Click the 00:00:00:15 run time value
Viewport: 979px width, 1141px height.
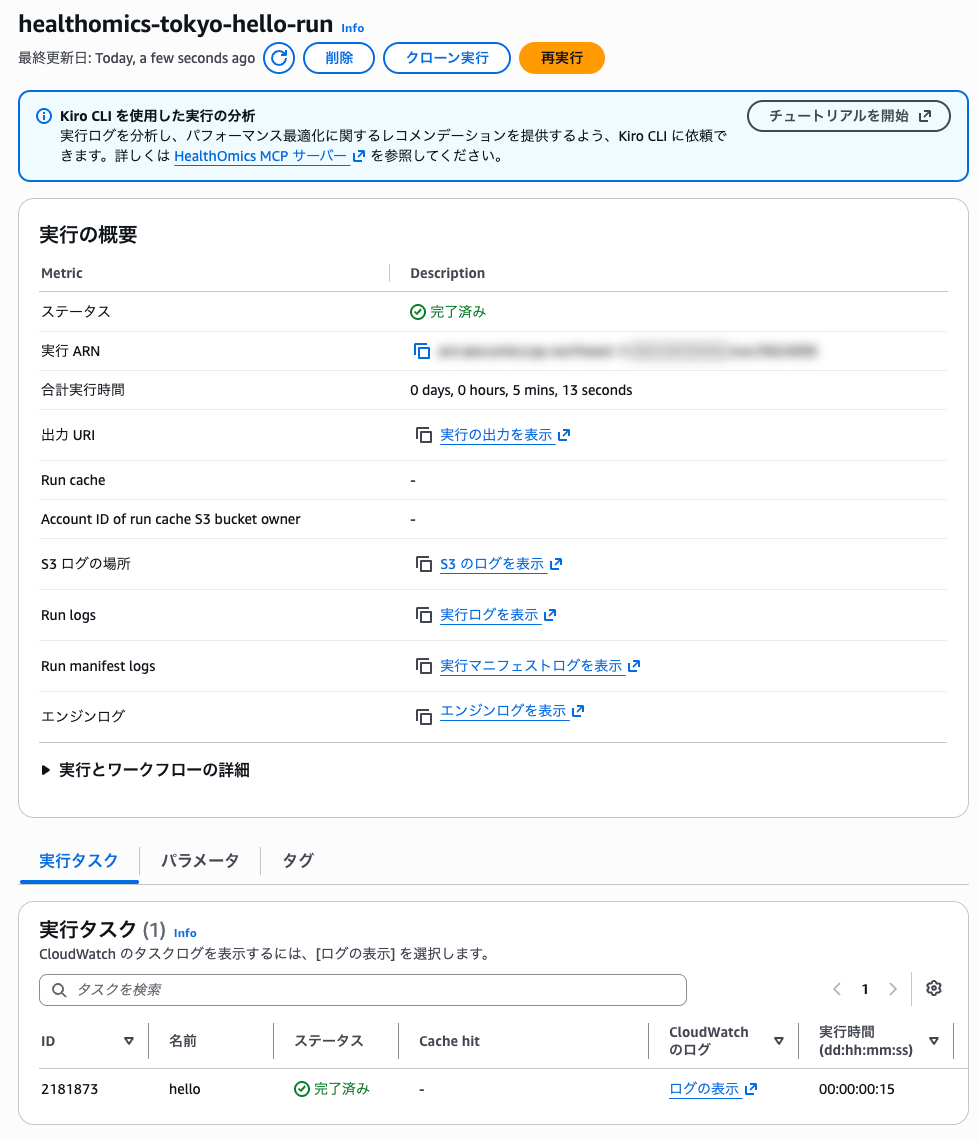(857, 1089)
